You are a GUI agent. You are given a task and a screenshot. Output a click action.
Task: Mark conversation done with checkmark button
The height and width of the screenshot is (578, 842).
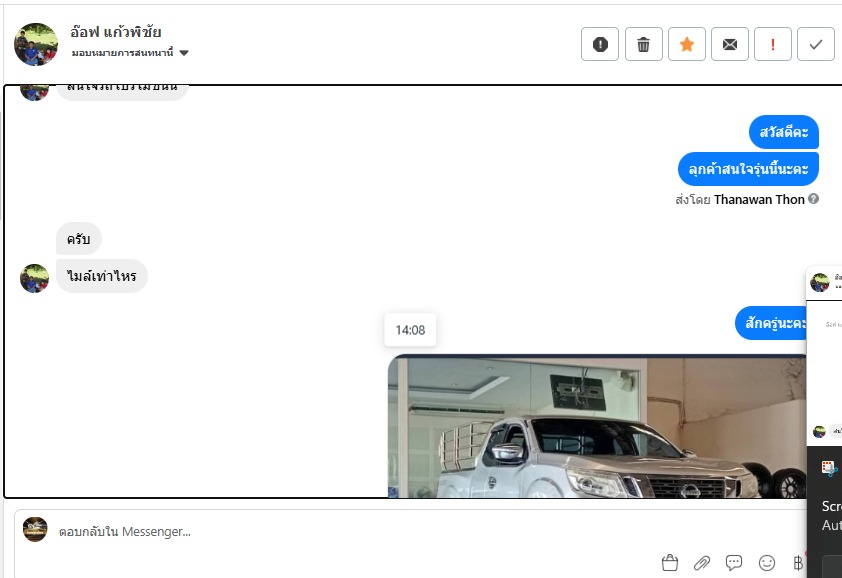[x=816, y=44]
